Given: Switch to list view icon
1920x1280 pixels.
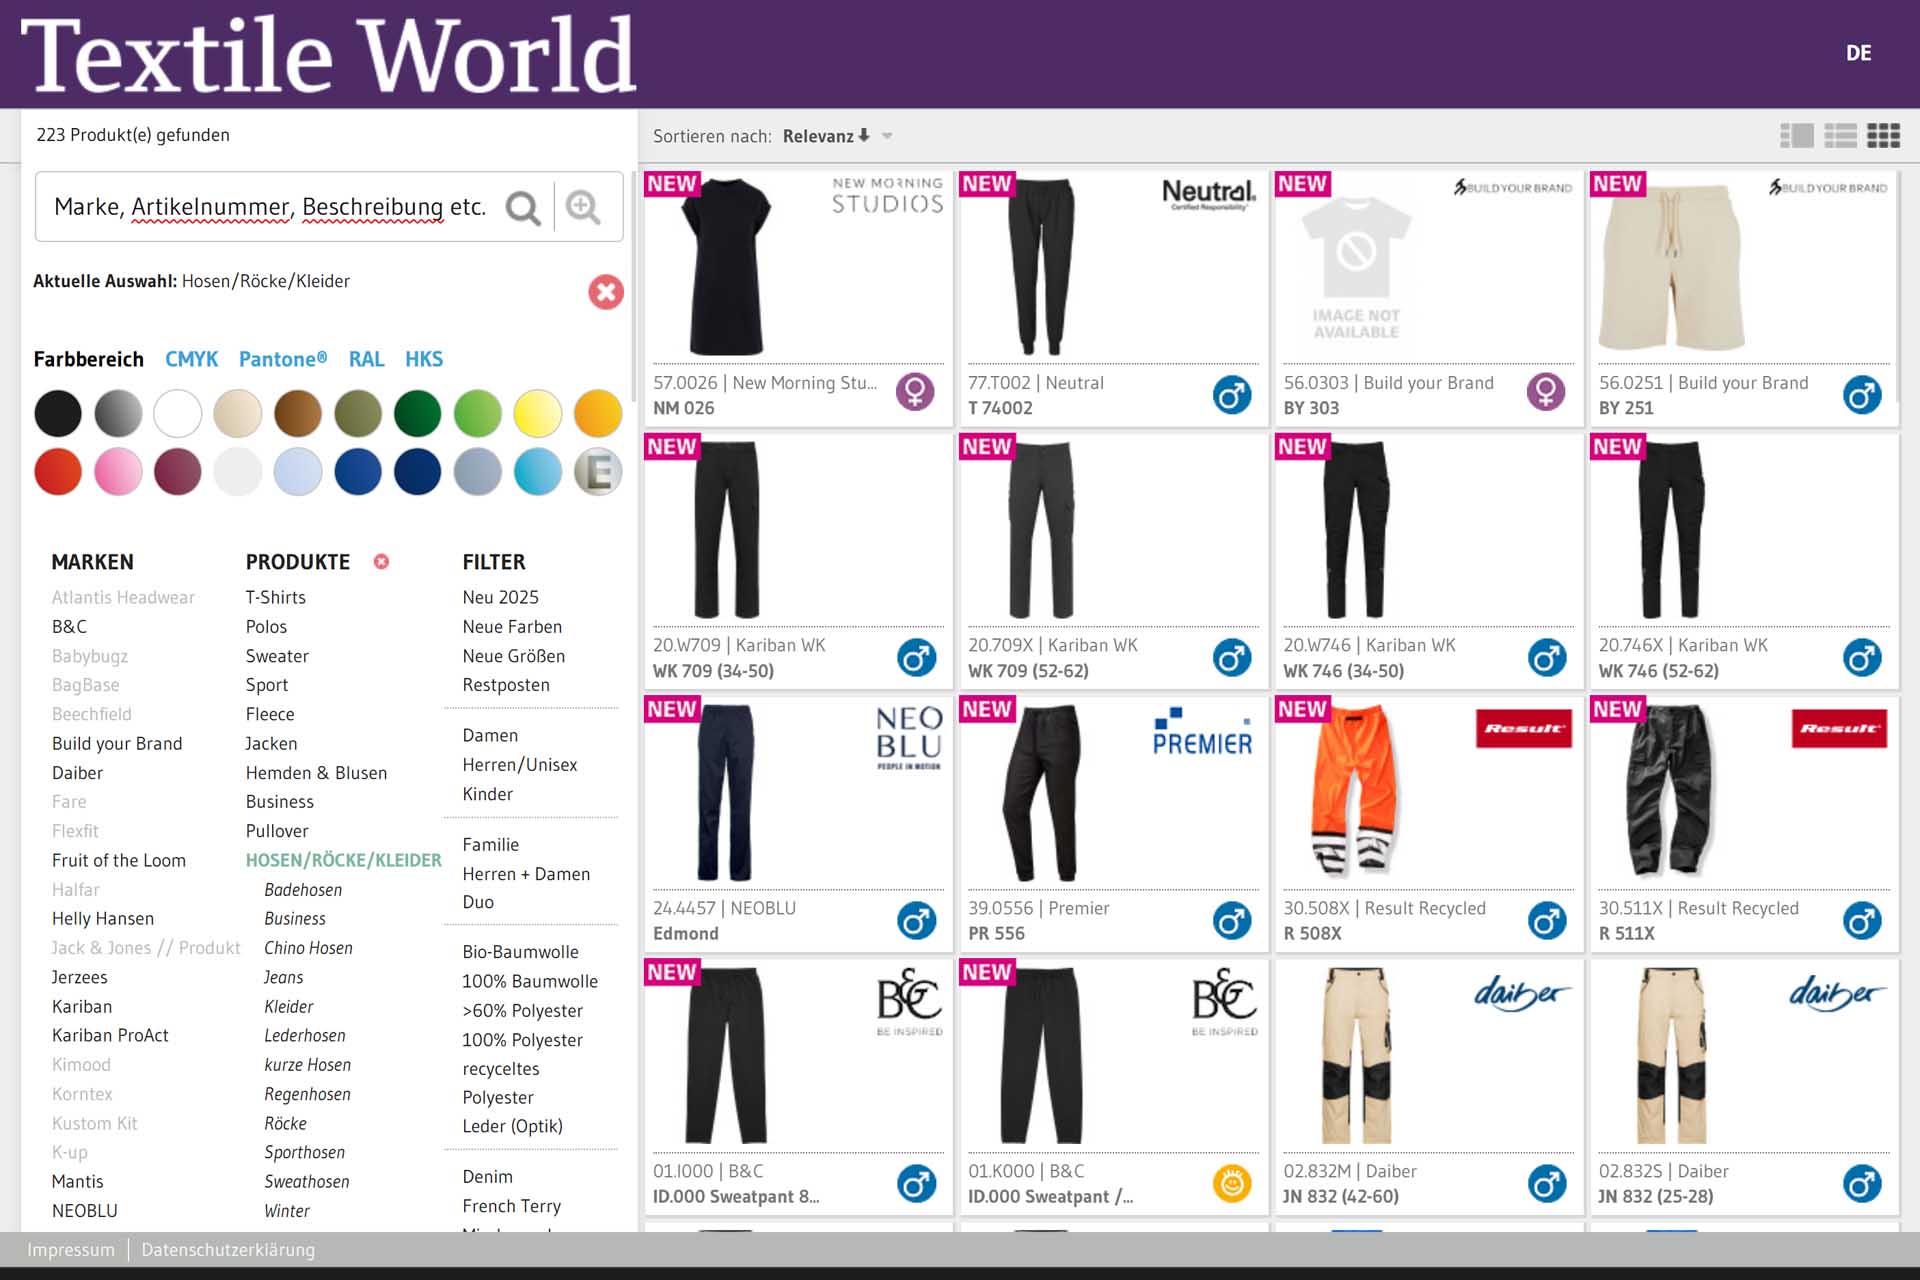Looking at the screenshot, I should pyautogui.click(x=1840, y=135).
